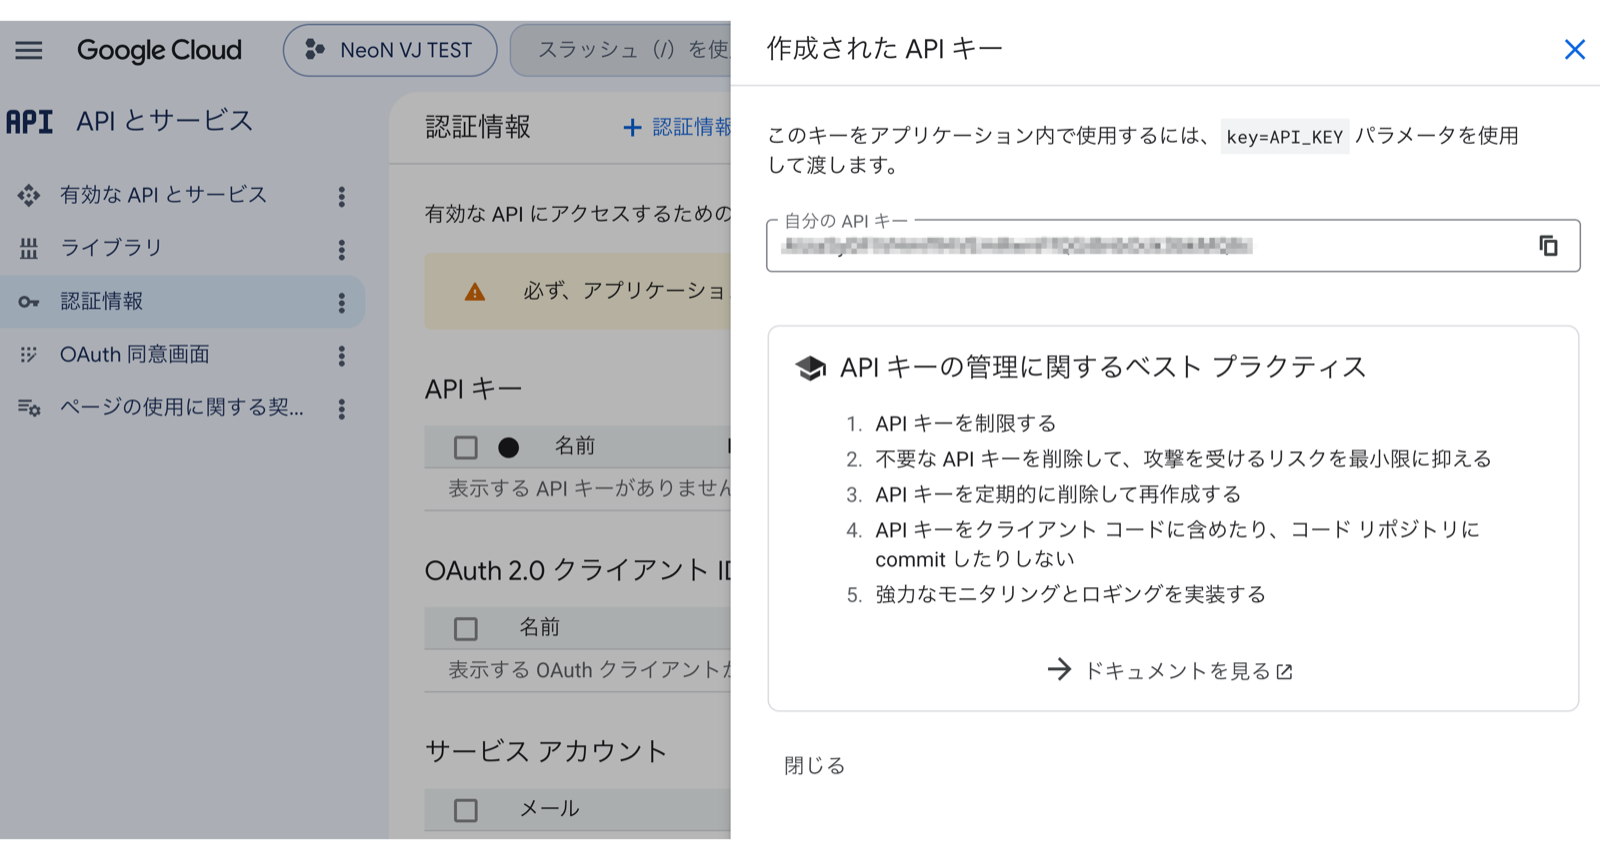Open the three-dot menu for ライブラリ
The width and height of the screenshot is (1600, 860).
(342, 249)
